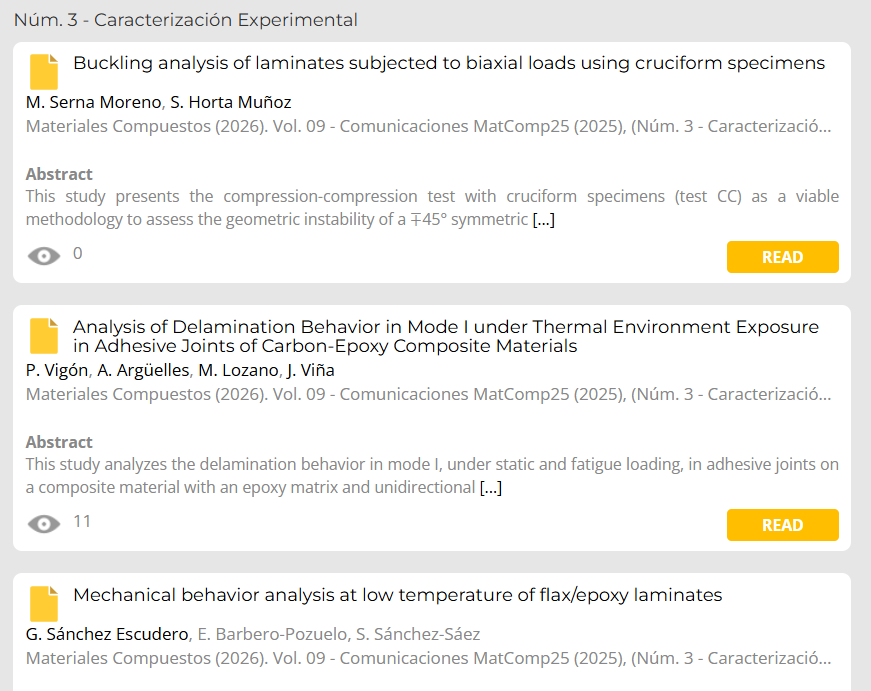Click the eye views icon showing 0
The width and height of the screenshot is (871, 691).
click(43, 256)
